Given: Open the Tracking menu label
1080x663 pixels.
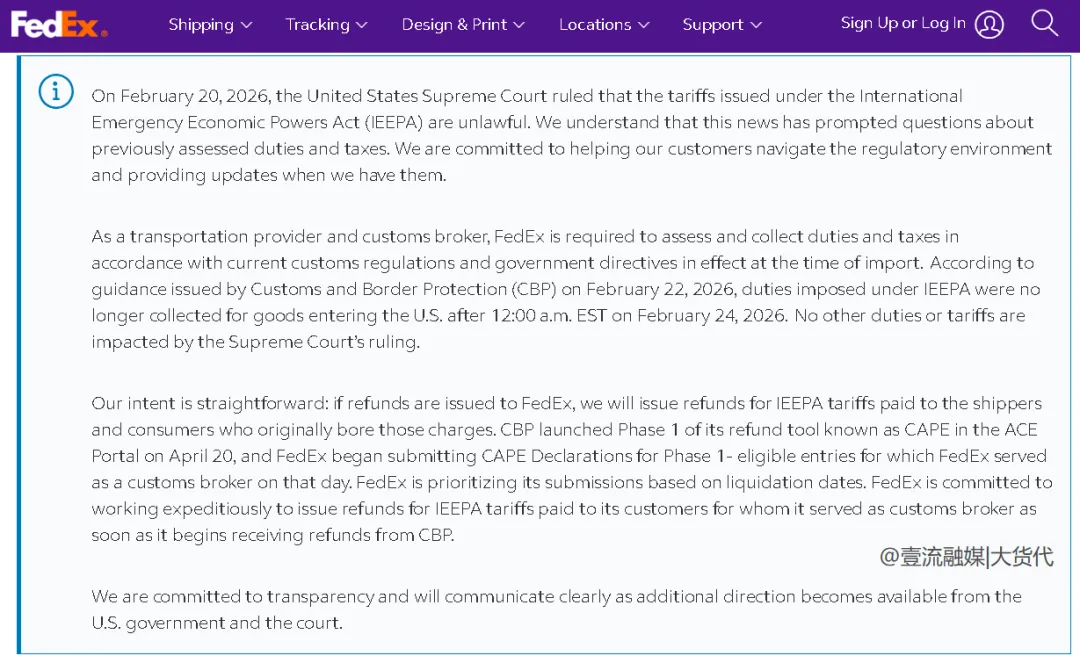Looking at the screenshot, I should pyautogui.click(x=317, y=25).
